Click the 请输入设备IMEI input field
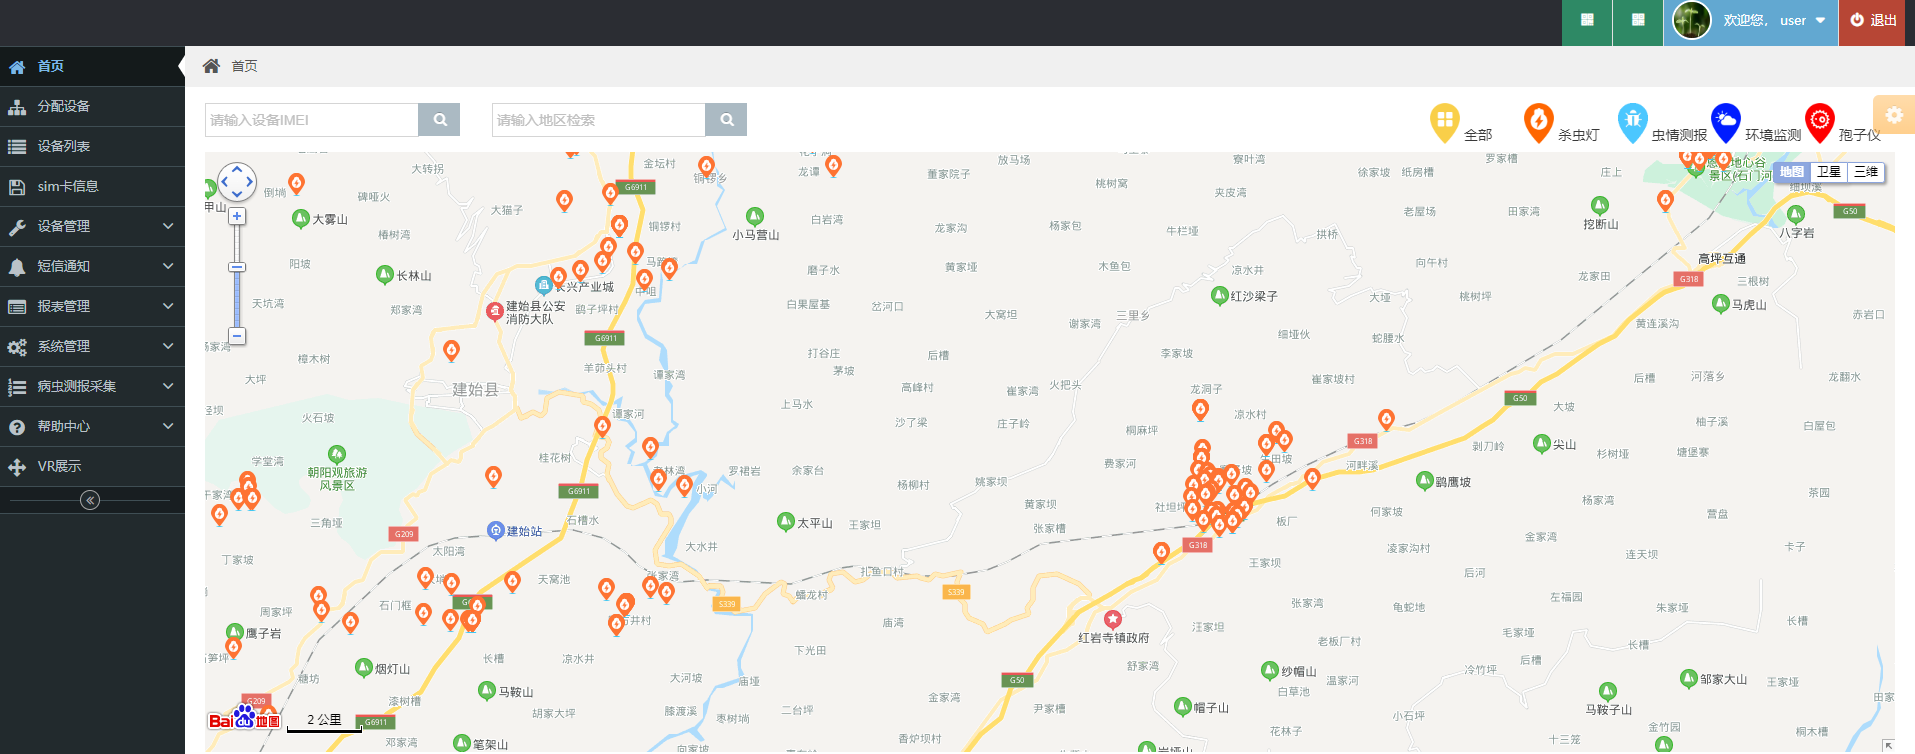This screenshot has height=754, width=1915. coord(311,120)
